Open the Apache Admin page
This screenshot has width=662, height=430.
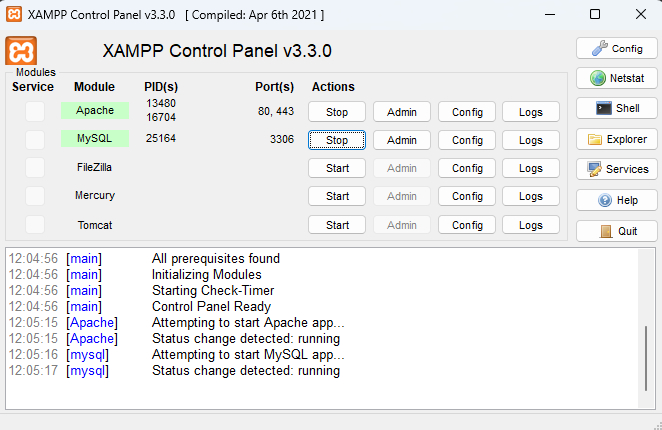401,112
